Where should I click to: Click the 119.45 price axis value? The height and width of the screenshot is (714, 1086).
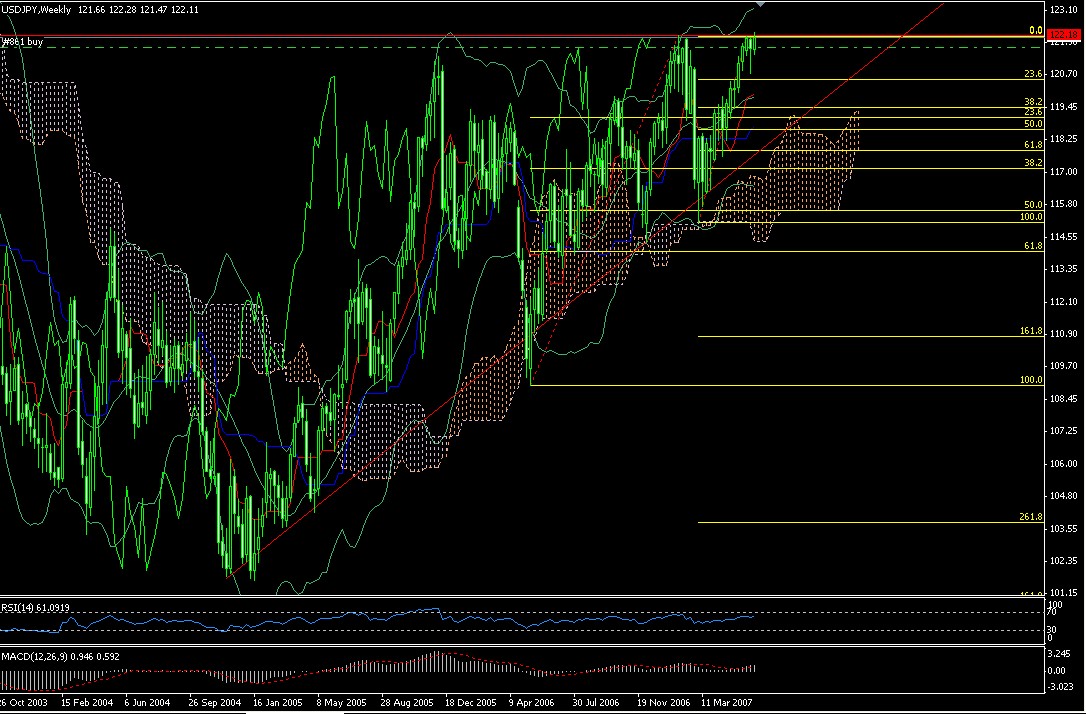(1063, 107)
